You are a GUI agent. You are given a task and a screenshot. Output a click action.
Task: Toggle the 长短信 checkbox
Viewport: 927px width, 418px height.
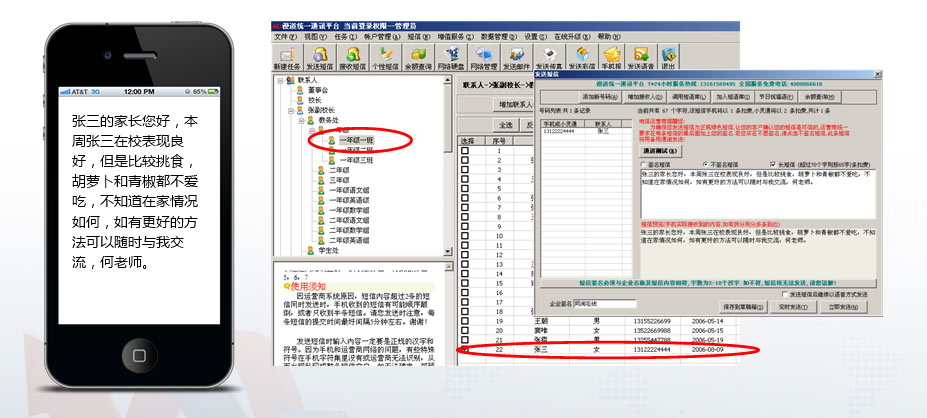tap(771, 164)
